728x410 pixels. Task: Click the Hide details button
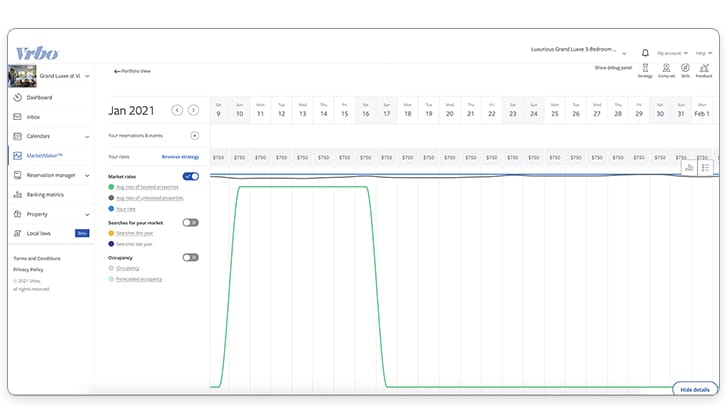click(x=695, y=390)
